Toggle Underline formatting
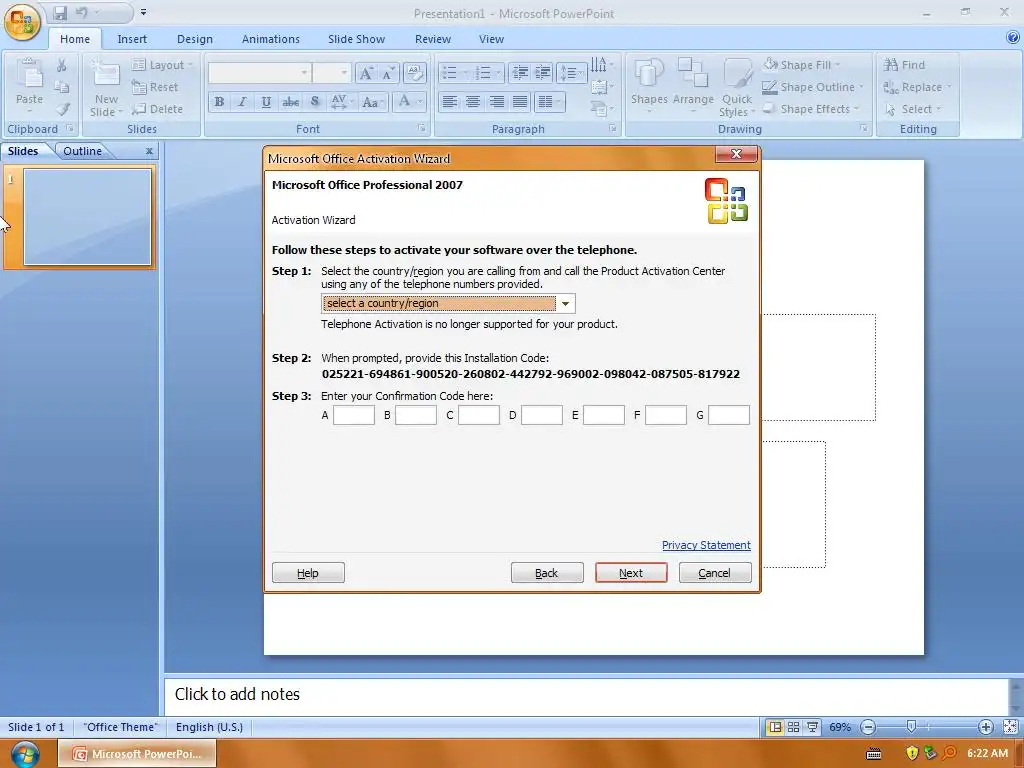The height and width of the screenshot is (768, 1024). (266, 102)
